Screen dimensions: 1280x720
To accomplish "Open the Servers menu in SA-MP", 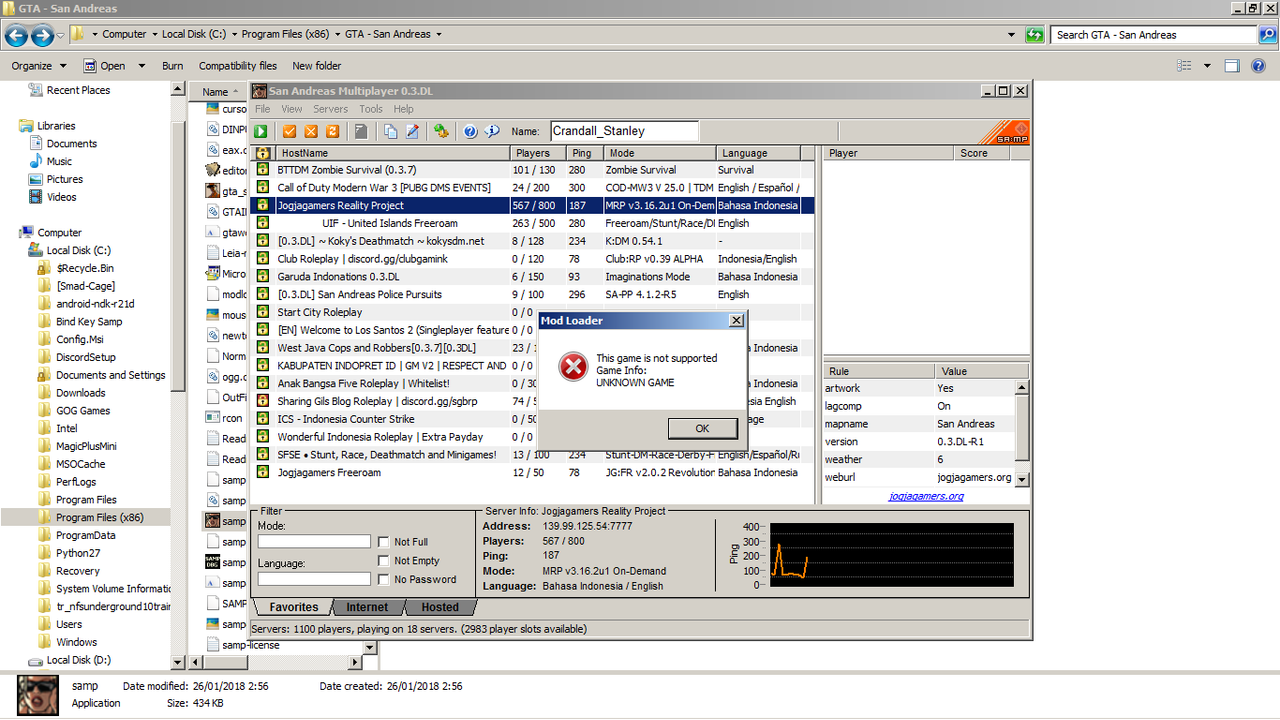I will coord(331,109).
